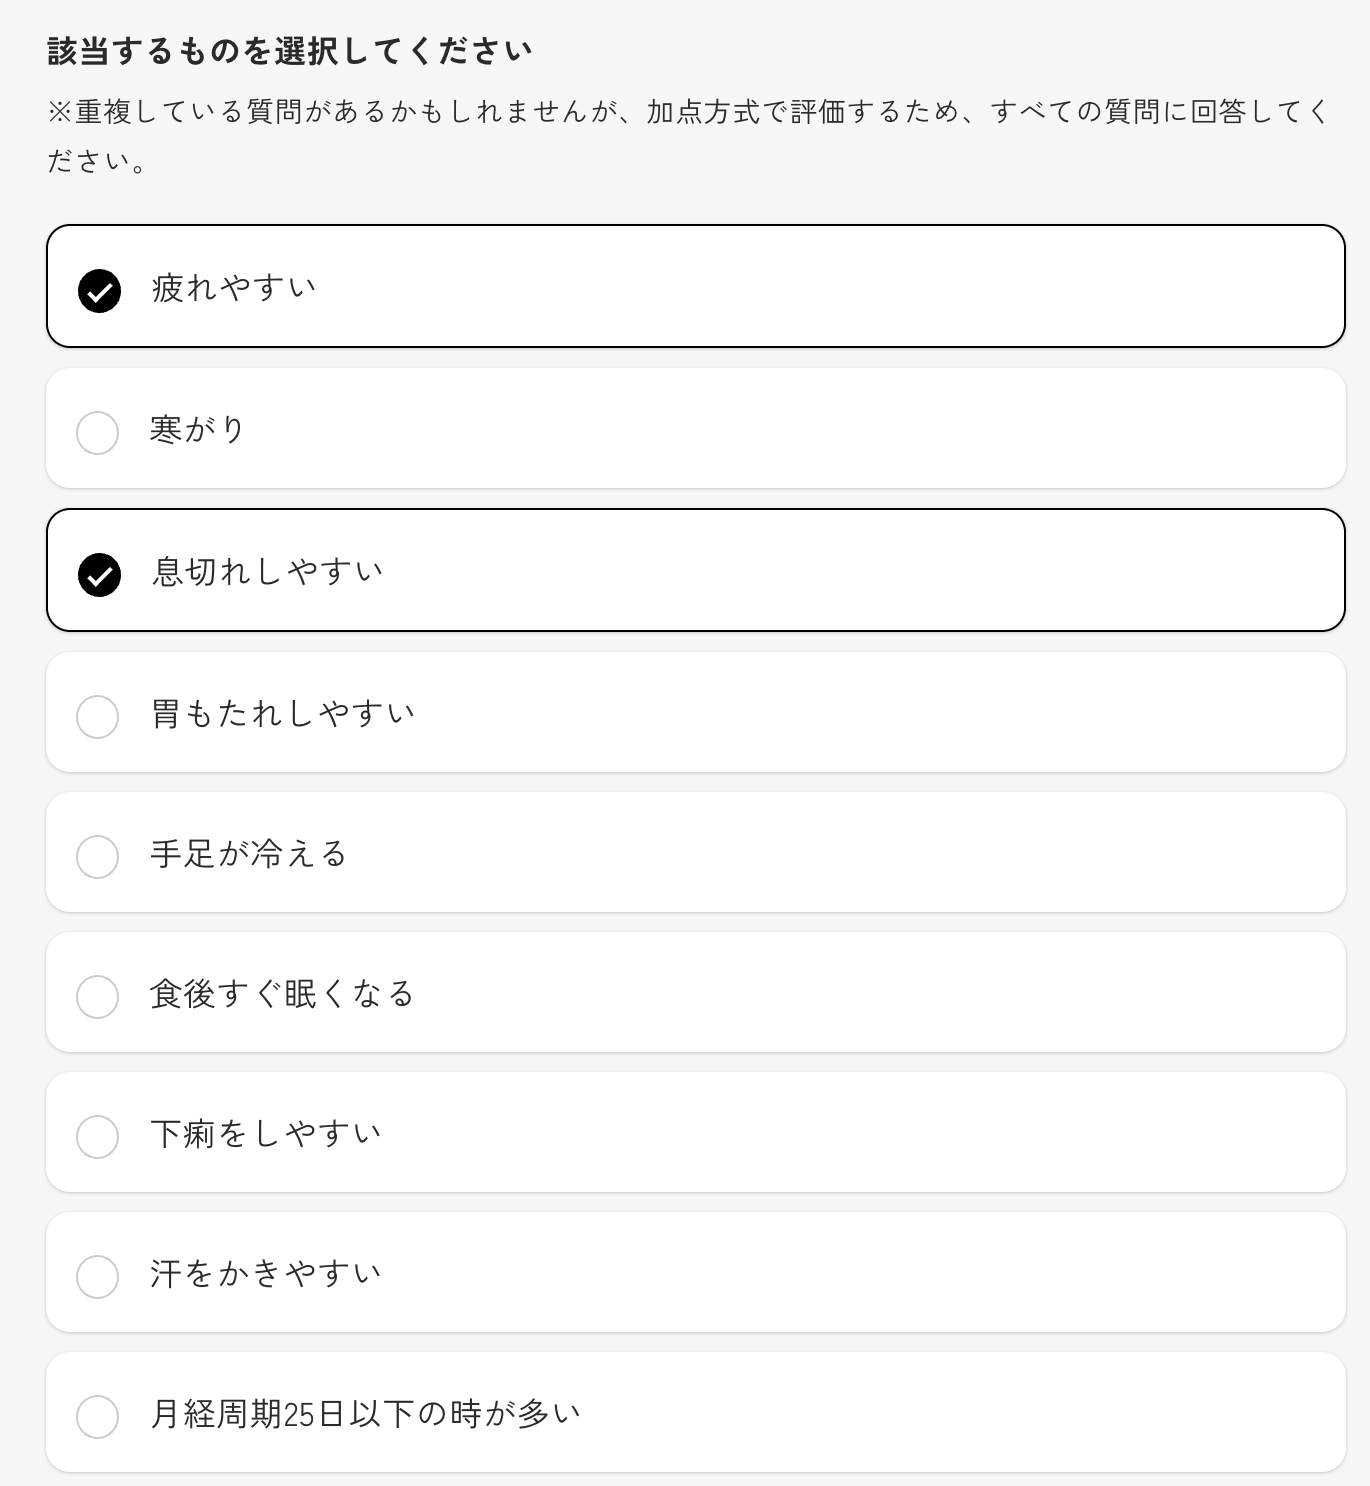This screenshot has width=1370, height=1486.
Task: Select the 下痢をしやすい option text
Action: tap(266, 1133)
